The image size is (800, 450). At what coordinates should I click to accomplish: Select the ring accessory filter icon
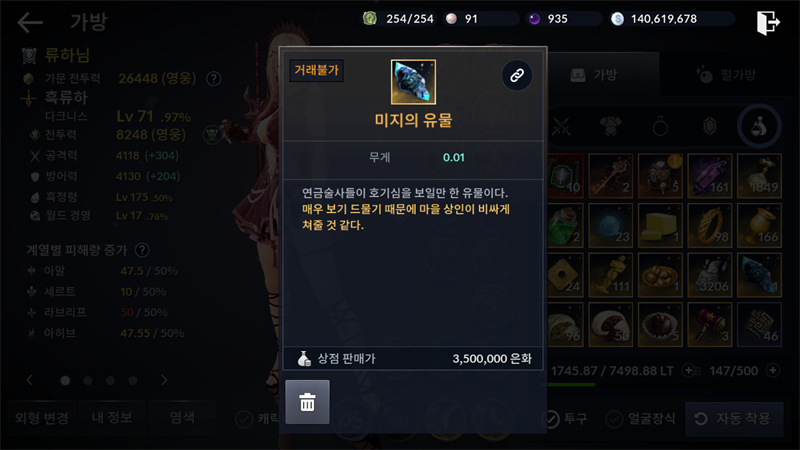[x=660, y=126]
